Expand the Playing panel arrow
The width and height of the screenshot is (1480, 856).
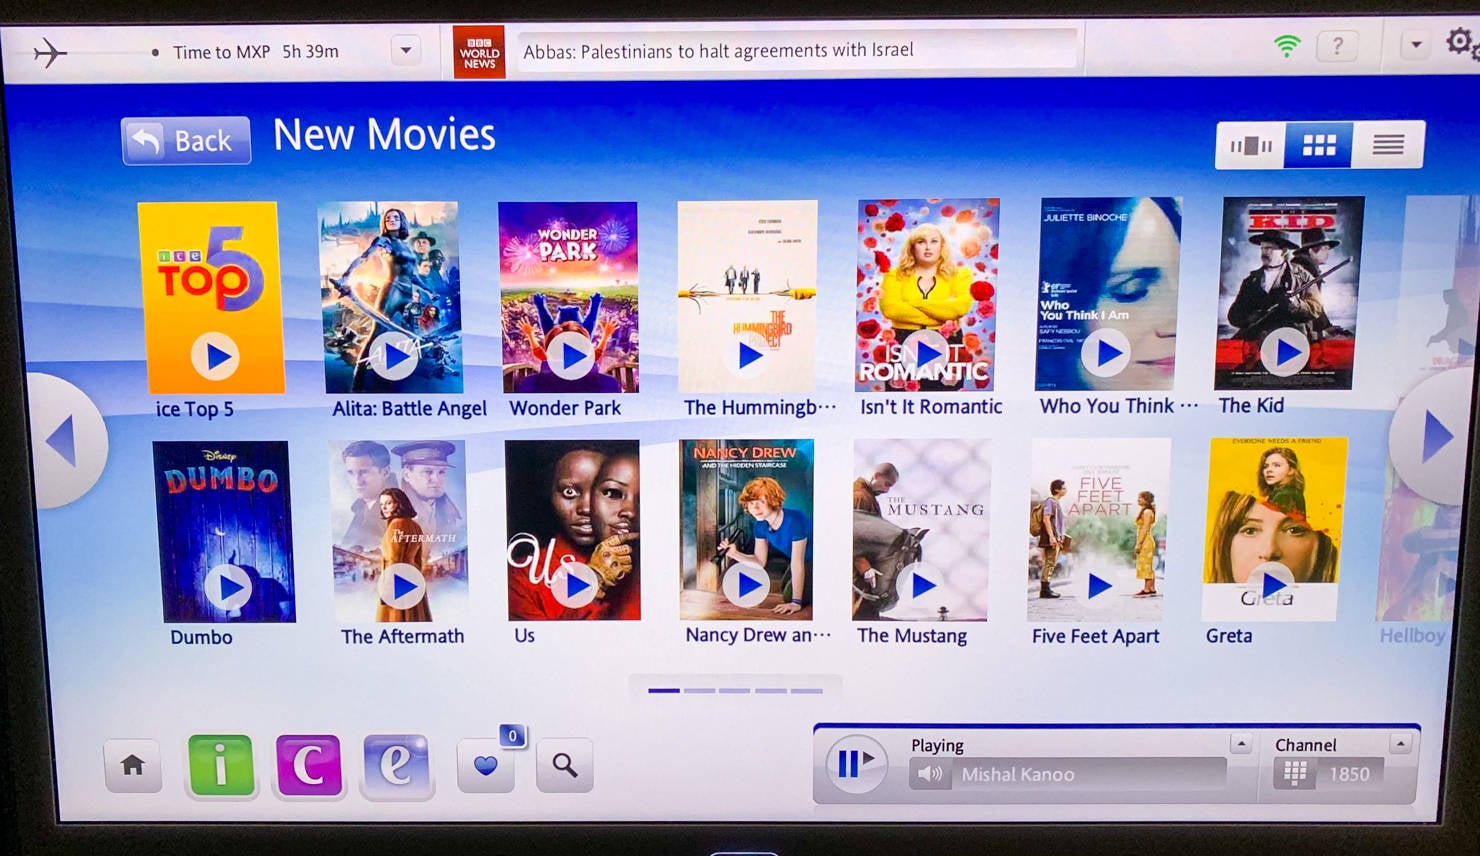coord(1241,744)
